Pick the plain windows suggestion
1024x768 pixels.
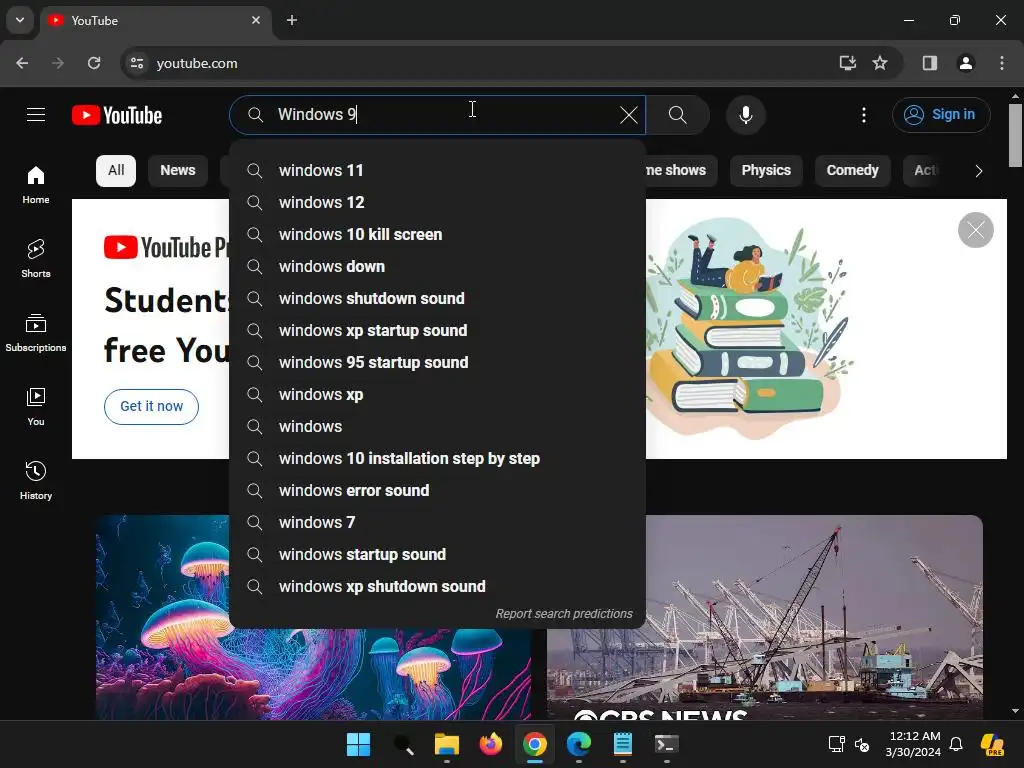438,426
